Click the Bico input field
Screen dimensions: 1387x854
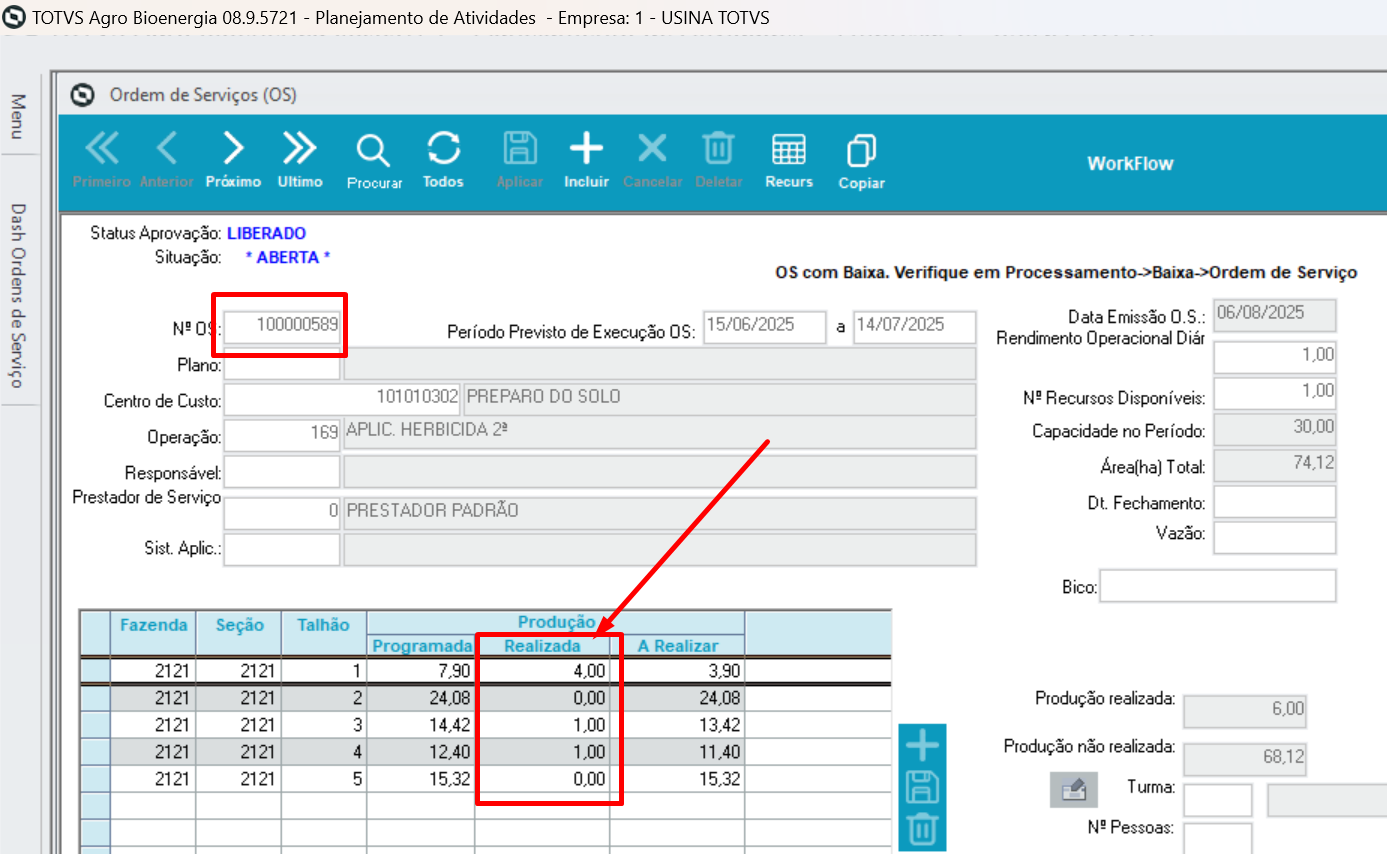pos(1218,586)
